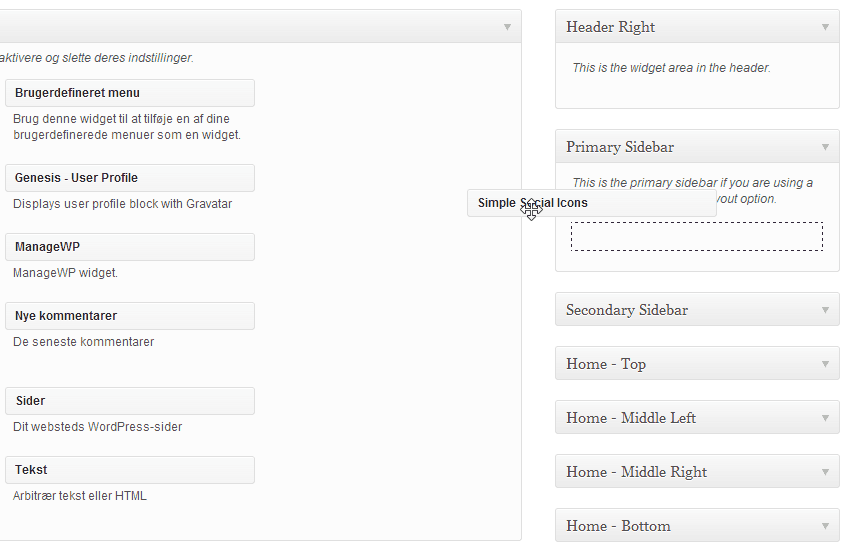
Task: Open the Home - Bottom header
Action: coord(697,526)
